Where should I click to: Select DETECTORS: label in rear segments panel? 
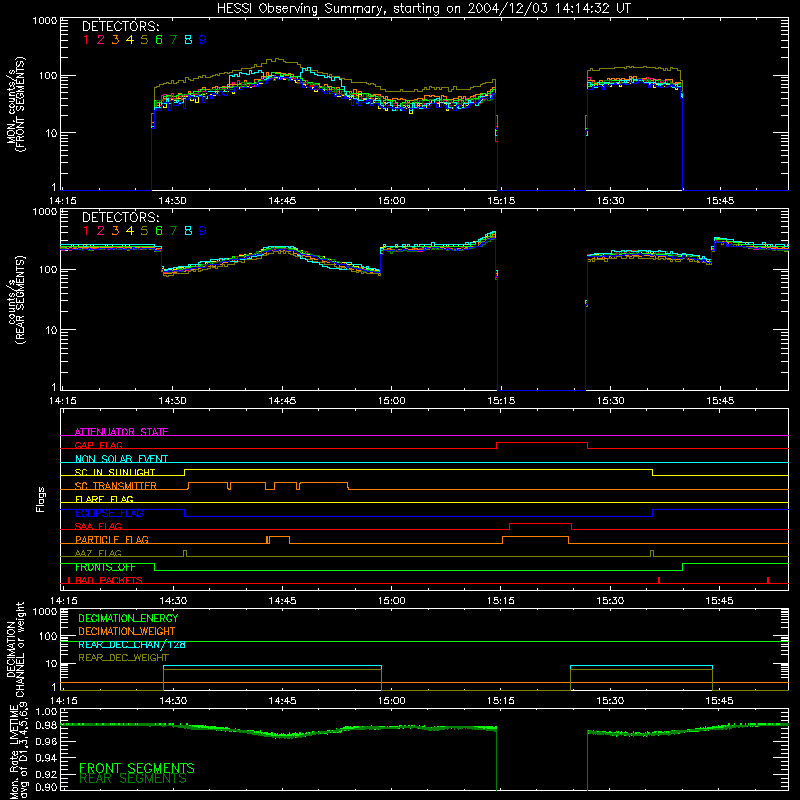pyautogui.click(x=120, y=217)
